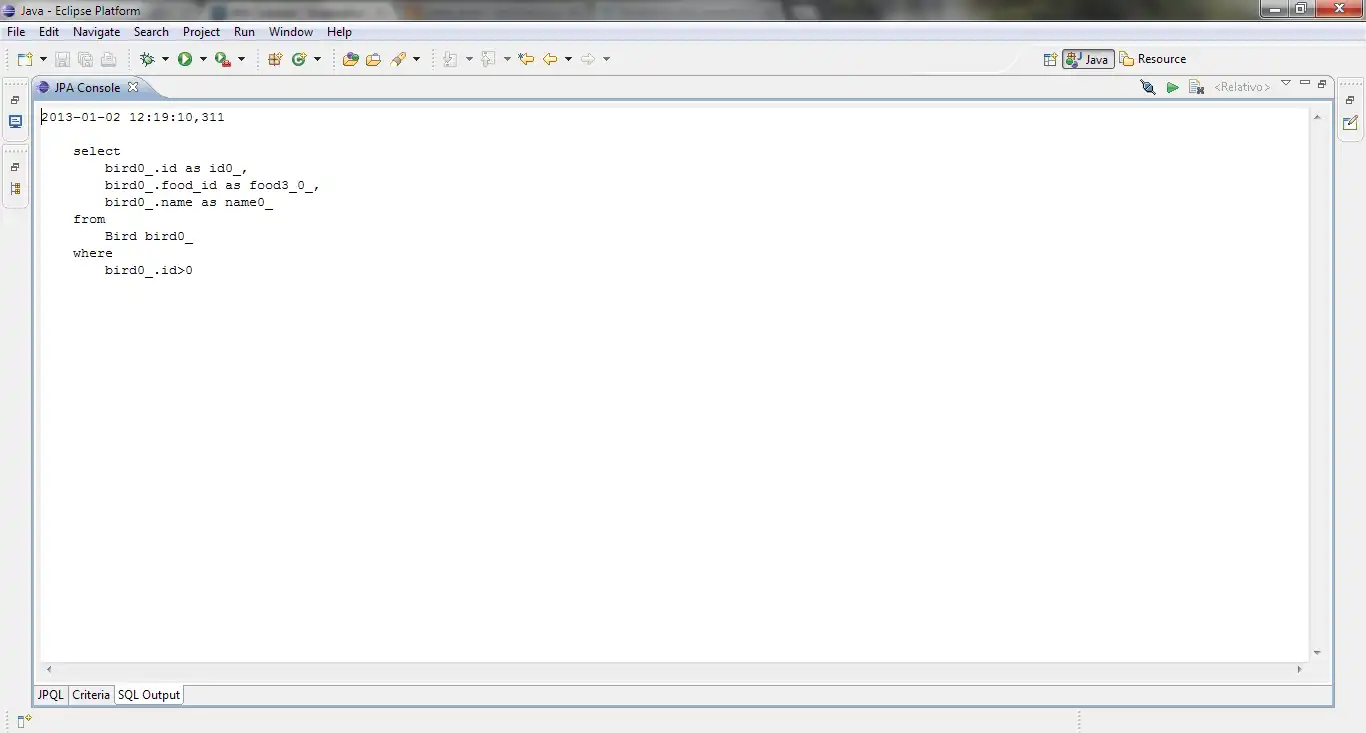Screen dimensions: 1366x733
Task: Restore the left side minimized view stack
Action: [x=15, y=101]
